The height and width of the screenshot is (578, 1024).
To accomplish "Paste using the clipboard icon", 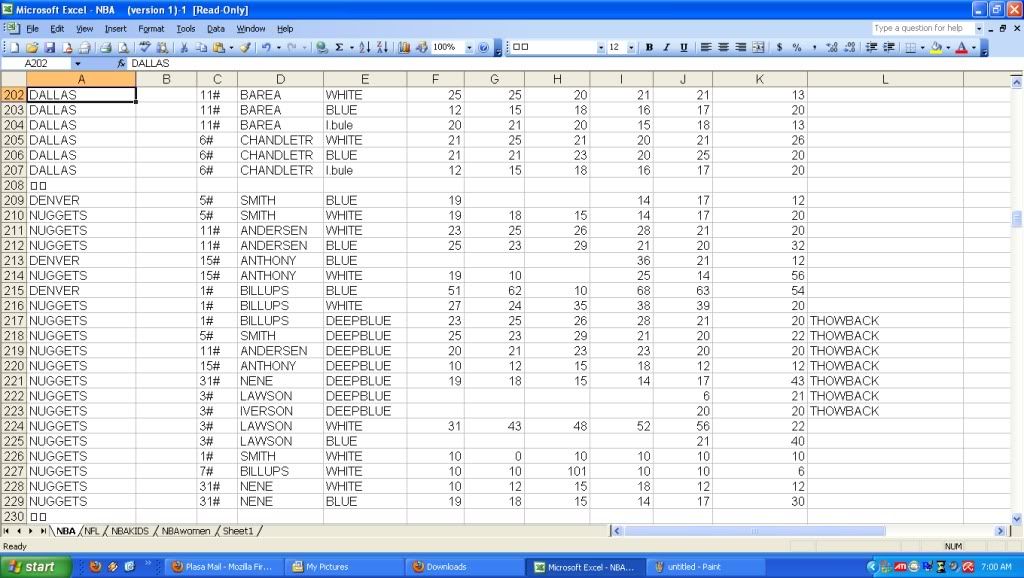I will point(219,47).
